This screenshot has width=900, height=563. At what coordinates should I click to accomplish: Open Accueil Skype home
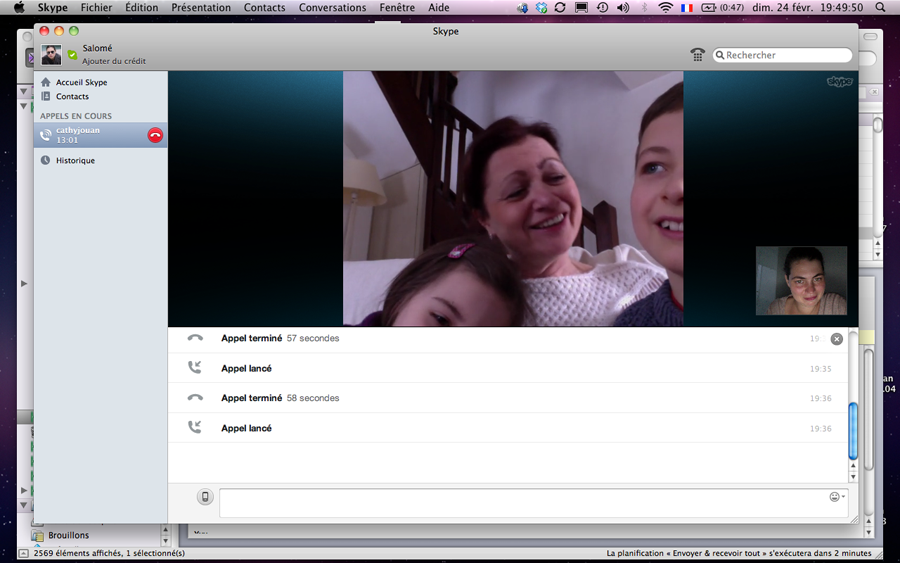pyautogui.click(x=82, y=82)
